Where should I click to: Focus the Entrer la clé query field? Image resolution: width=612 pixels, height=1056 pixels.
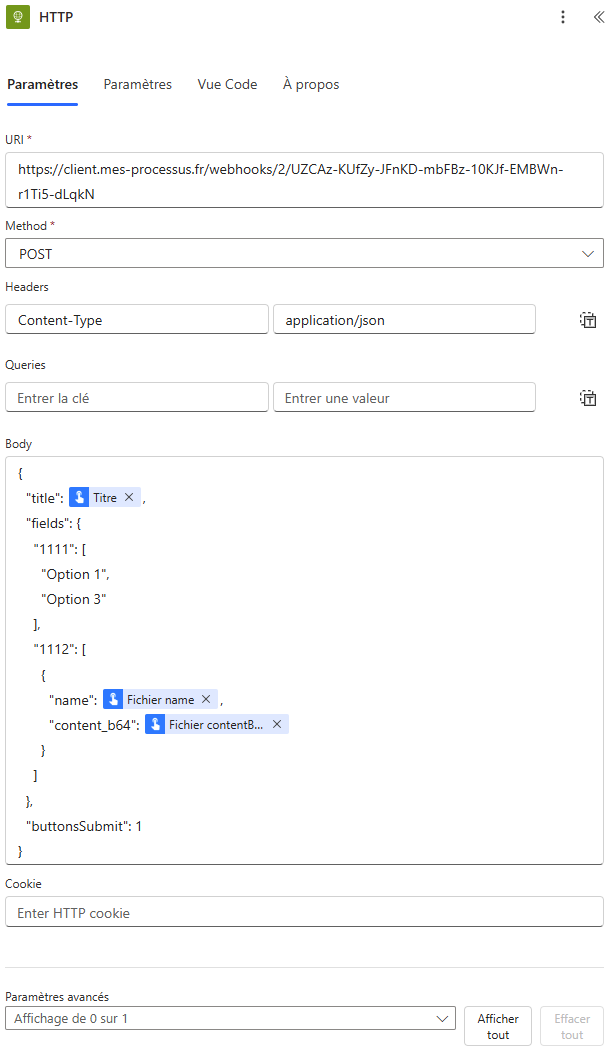pyautogui.click(x=137, y=398)
